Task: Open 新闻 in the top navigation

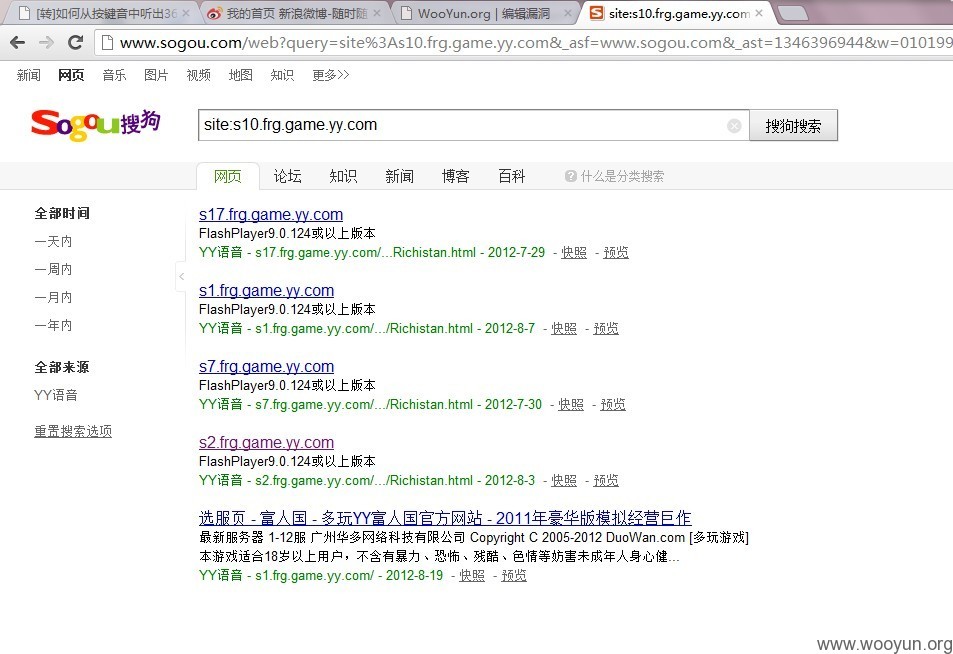Action: click(x=29, y=75)
